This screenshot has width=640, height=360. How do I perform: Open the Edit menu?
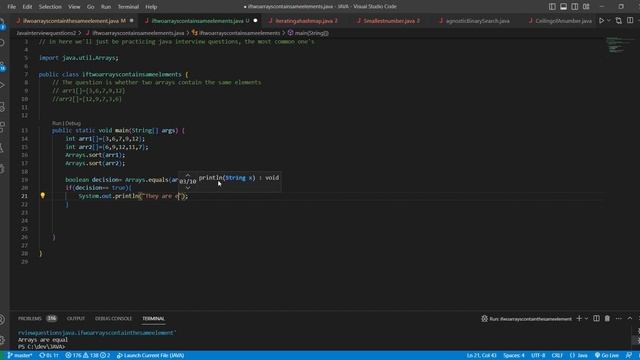27,7
